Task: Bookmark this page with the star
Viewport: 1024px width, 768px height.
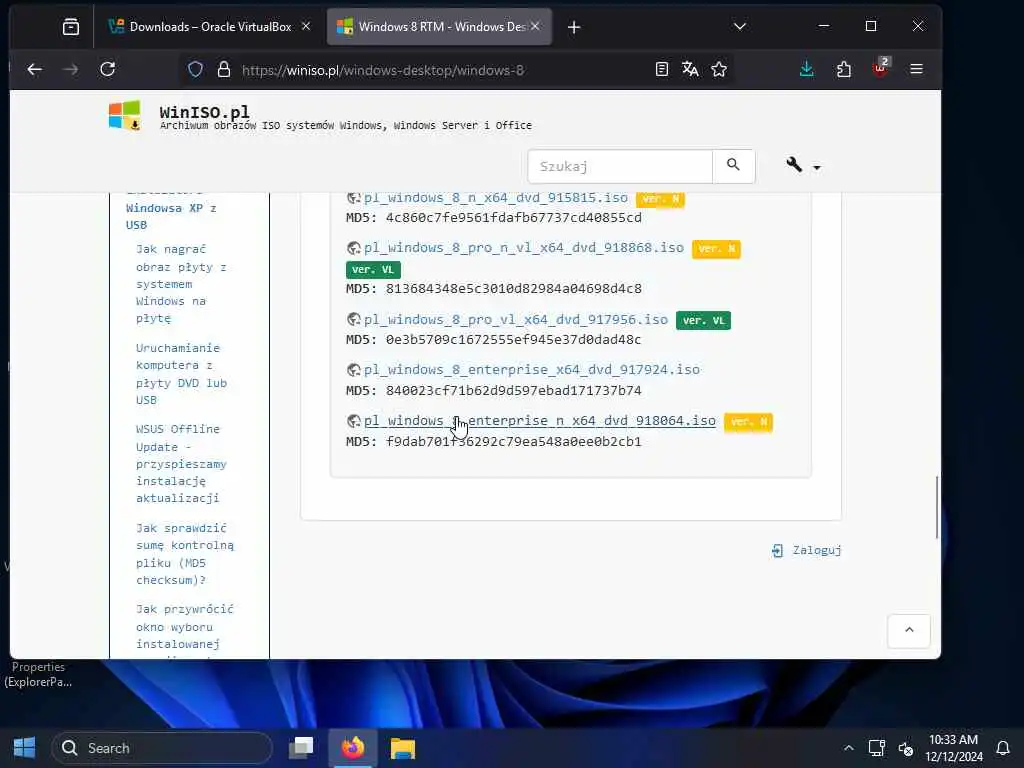Action: (x=719, y=69)
